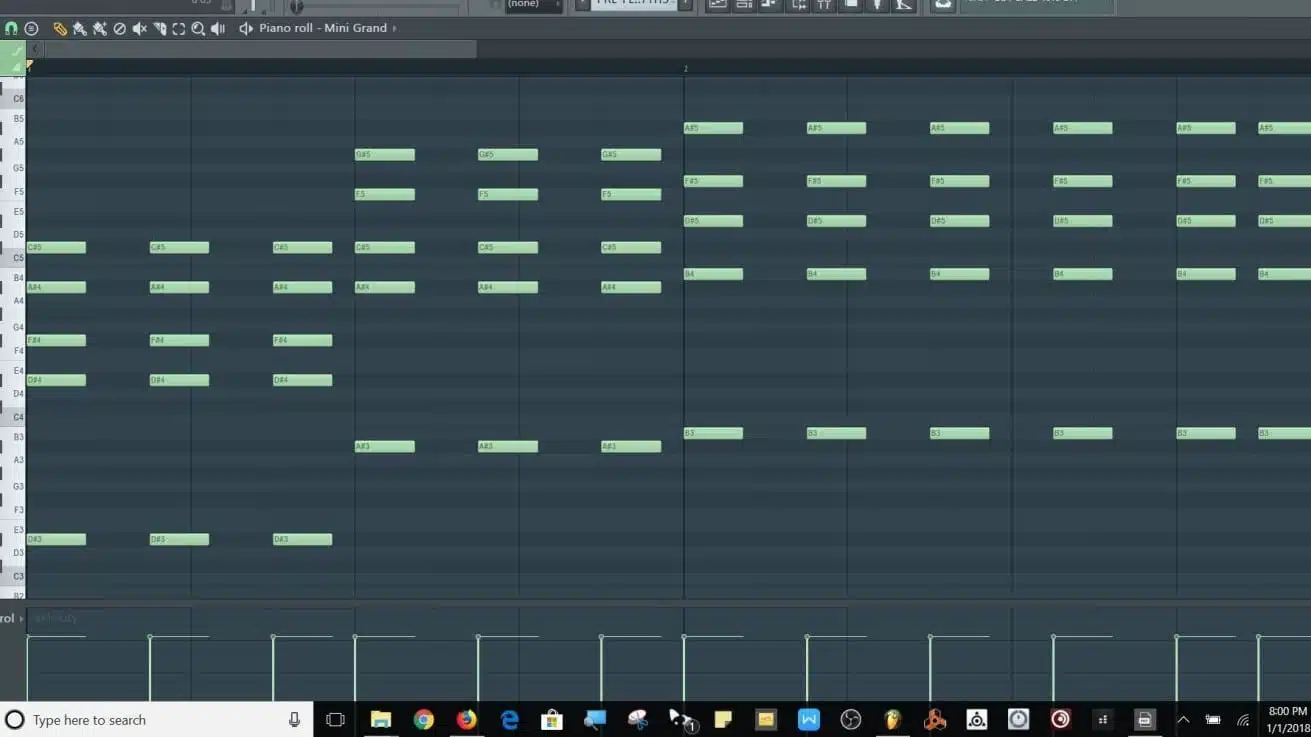Show hidden system tray icons

pos(1183,720)
